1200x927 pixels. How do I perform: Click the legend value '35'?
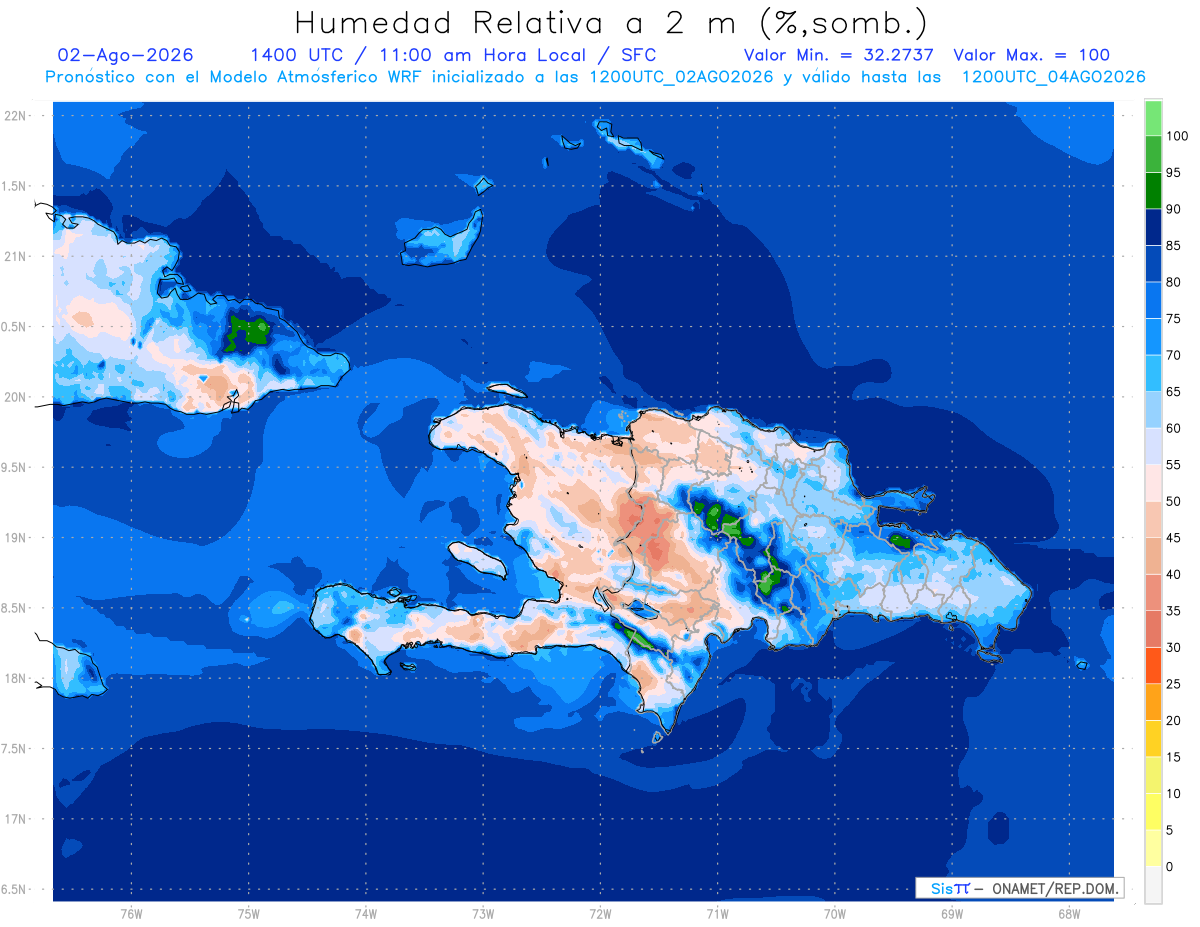tap(1173, 611)
